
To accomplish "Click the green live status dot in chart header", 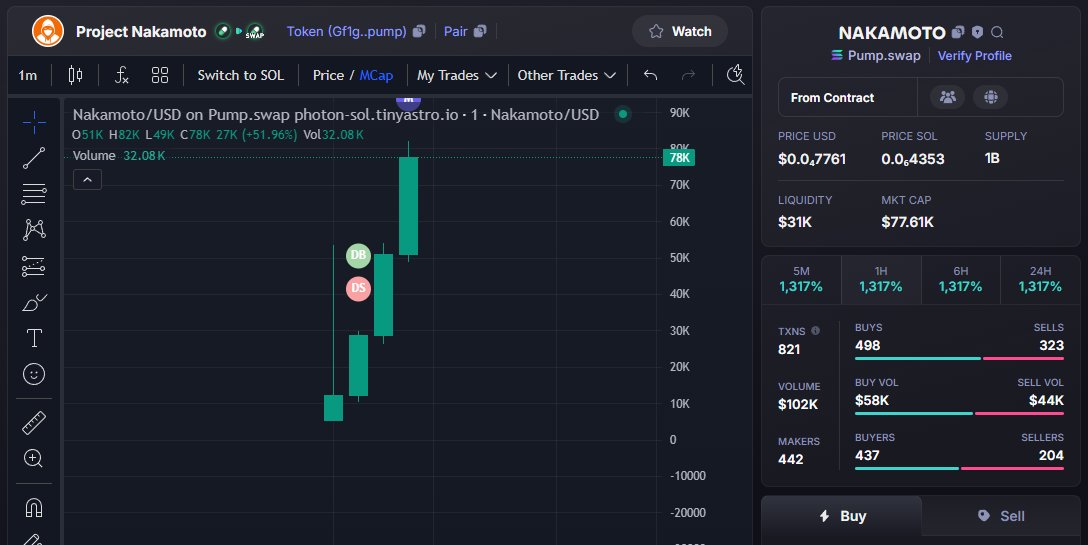I will click(x=622, y=114).
